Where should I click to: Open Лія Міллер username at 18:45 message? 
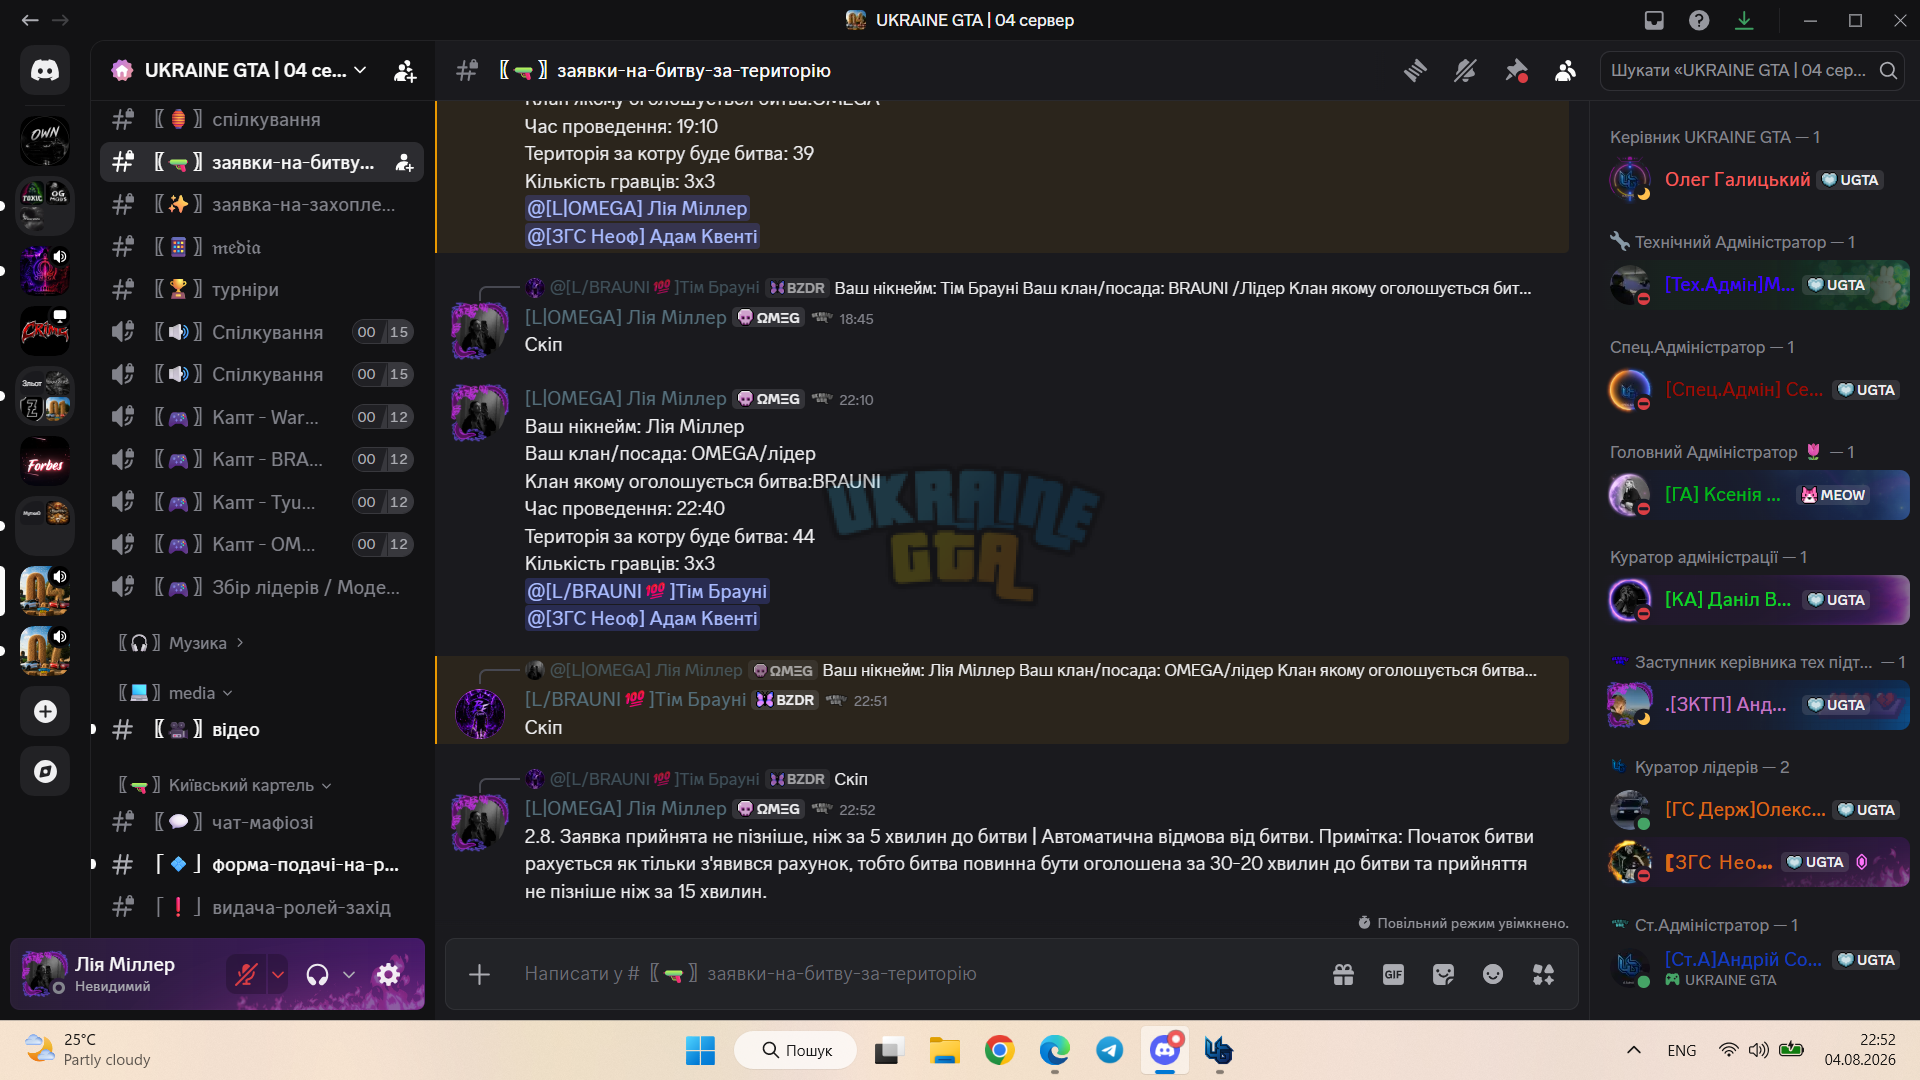(625, 318)
